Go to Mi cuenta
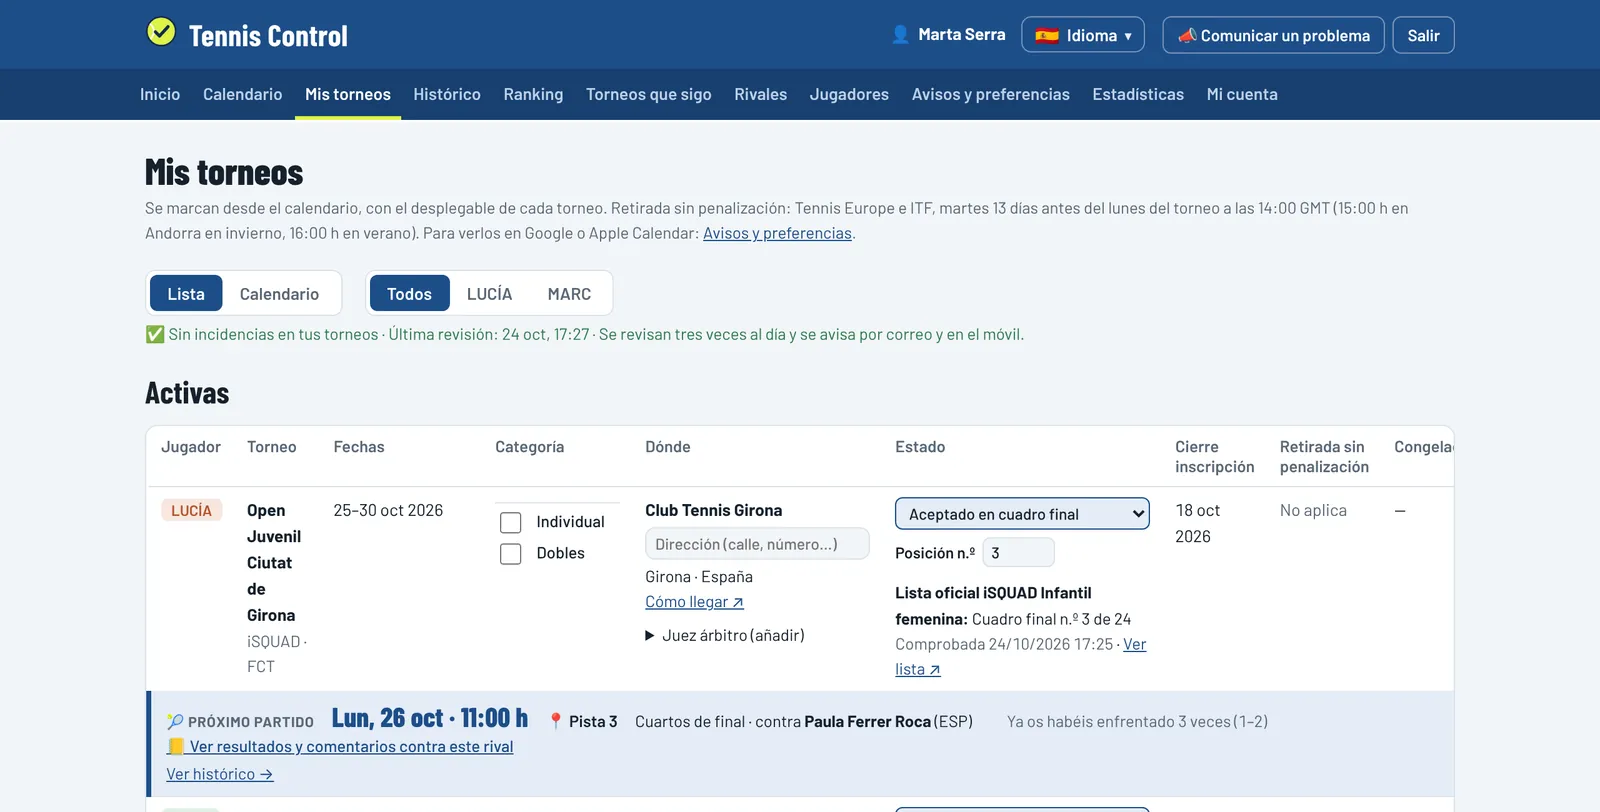Image resolution: width=1600 pixels, height=812 pixels. pos(1242,94)
